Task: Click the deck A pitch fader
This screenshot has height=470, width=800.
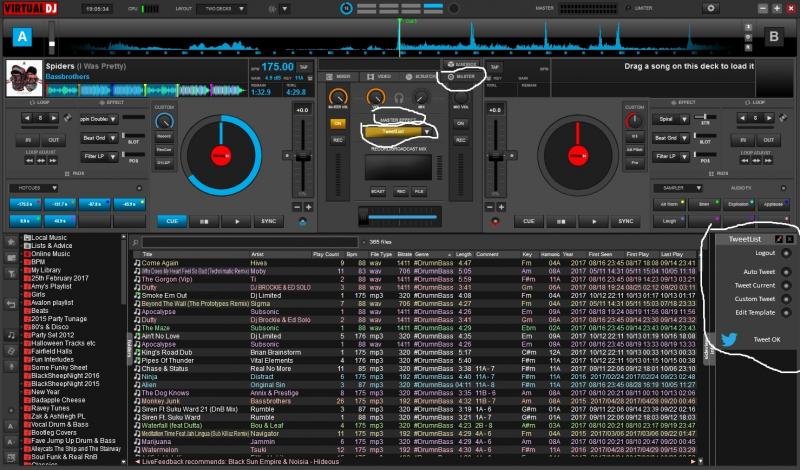Action: tap(303, 158)
